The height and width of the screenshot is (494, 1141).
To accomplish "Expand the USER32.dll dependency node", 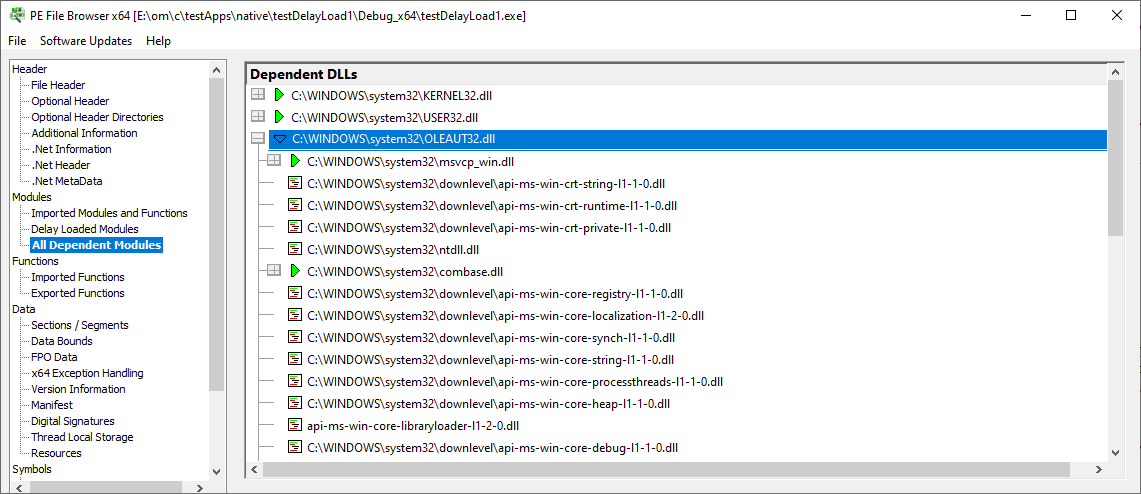I will [x=258, y=116].
